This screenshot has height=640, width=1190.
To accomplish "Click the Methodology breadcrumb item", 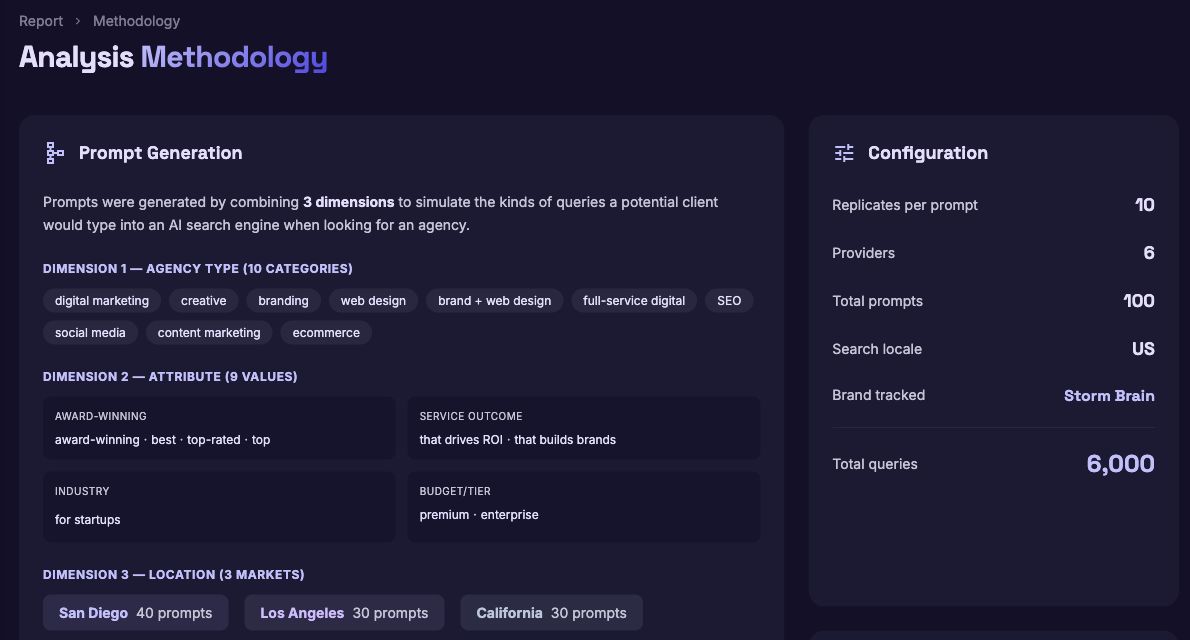I will [137, 21].
